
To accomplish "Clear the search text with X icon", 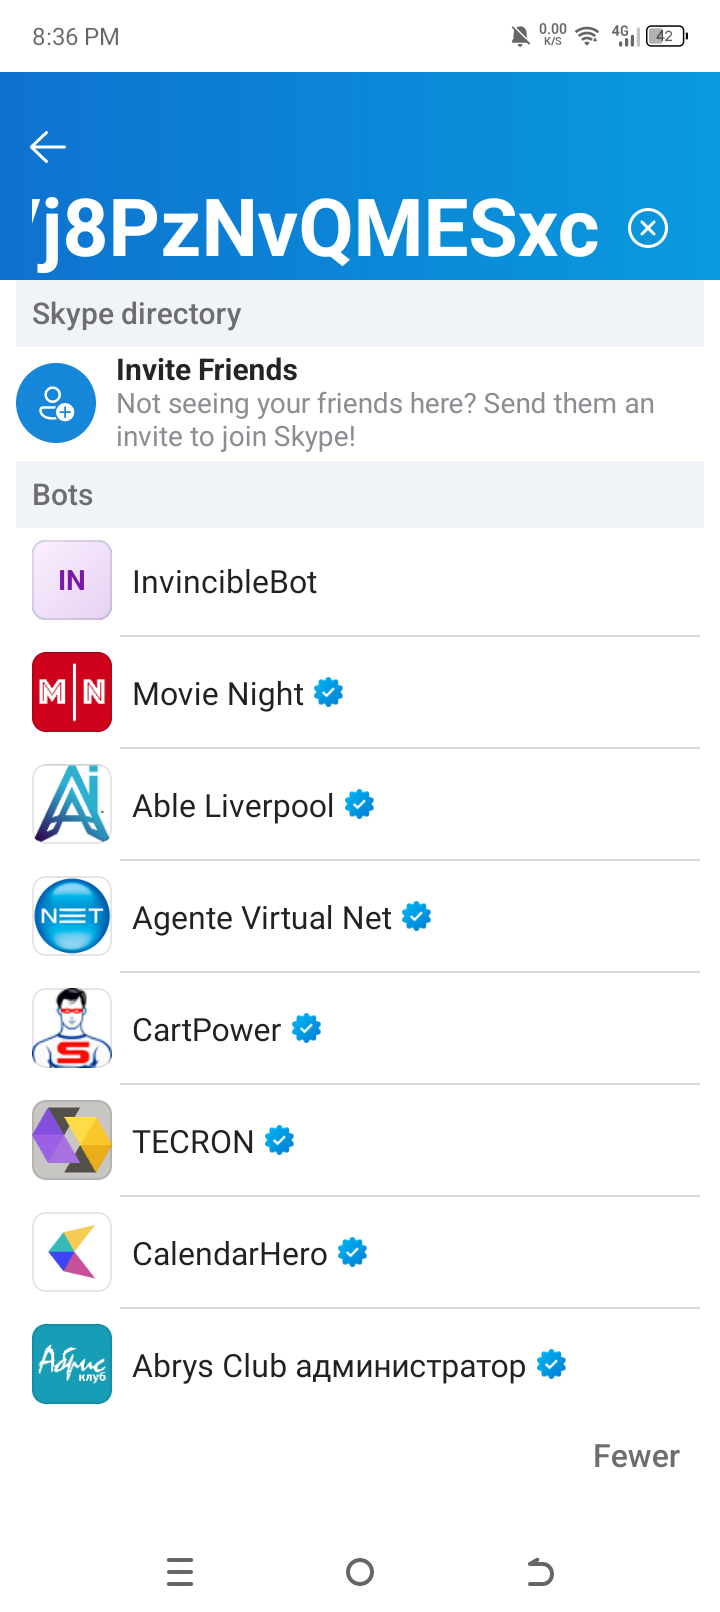I will [648, 229].
